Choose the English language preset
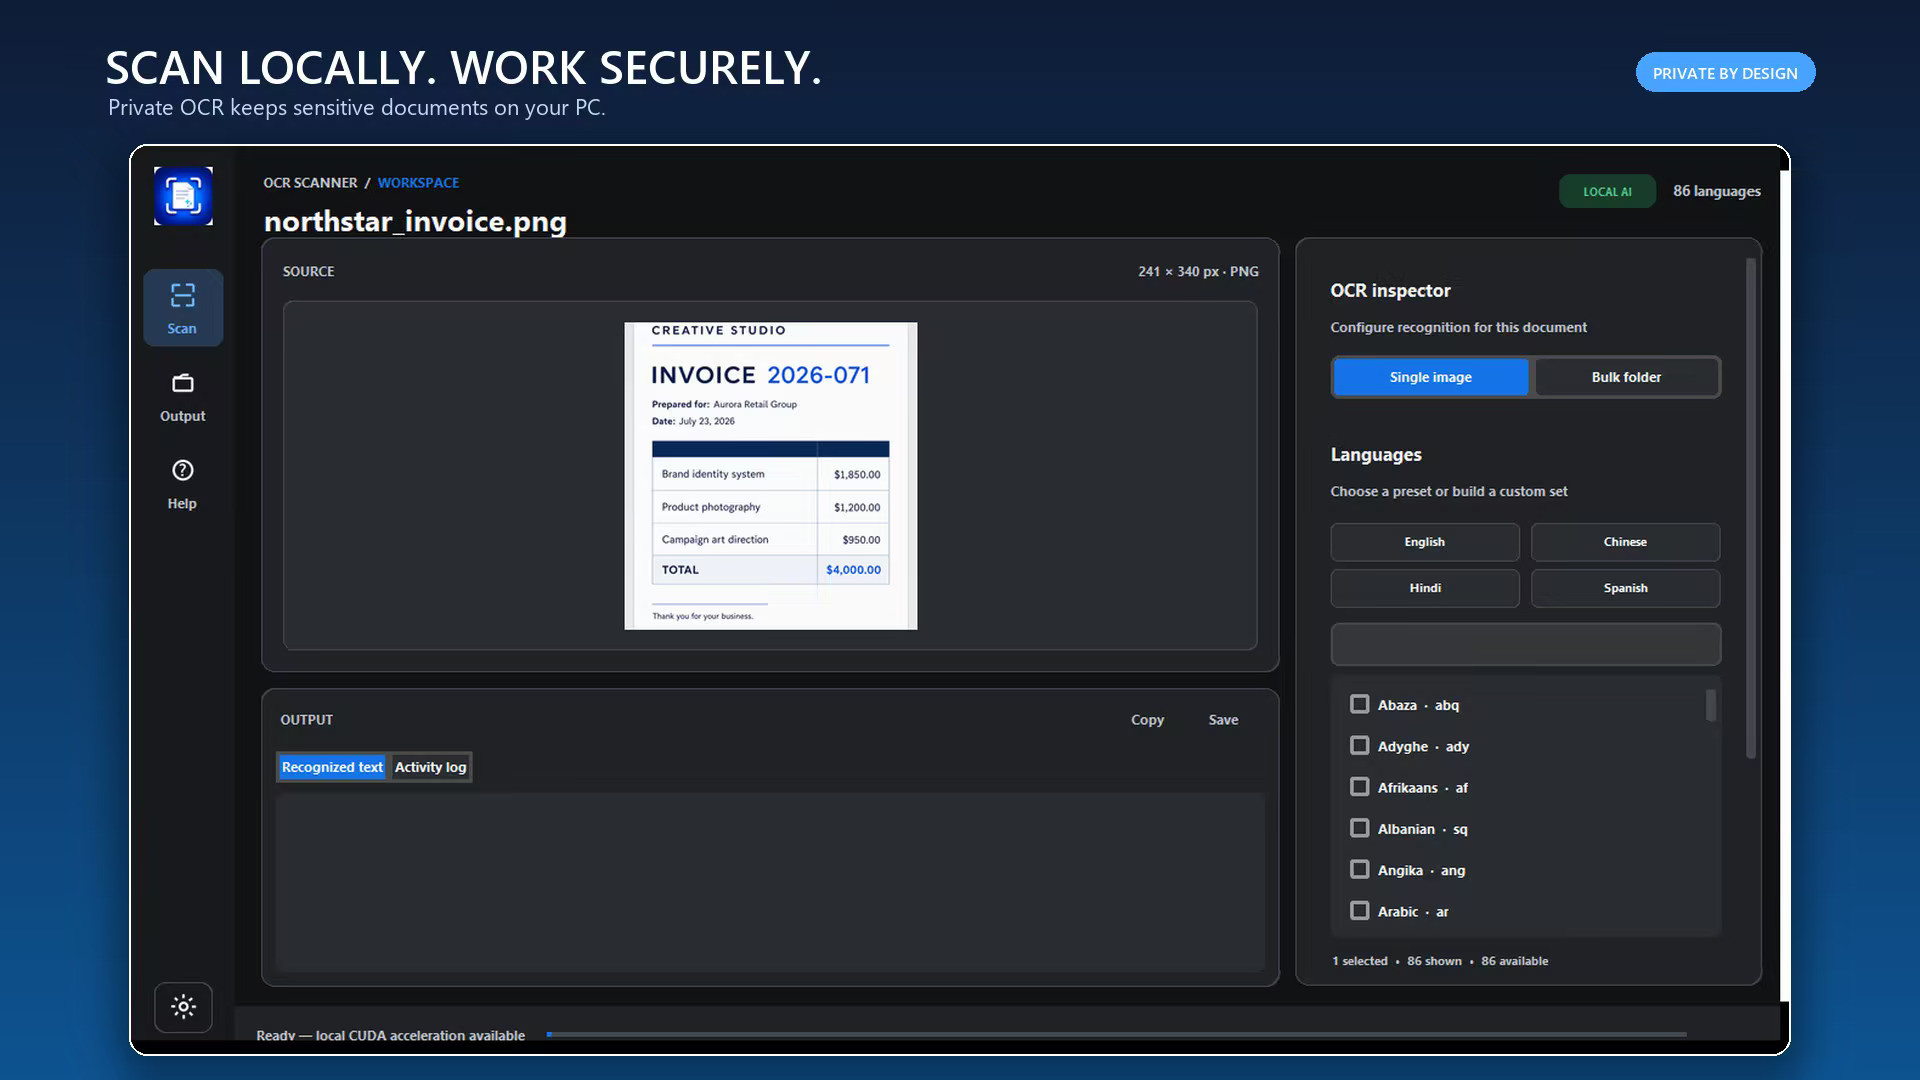Image resolution: width=1920 pixels, height=1080 pixels. [x=1425, y=542]
